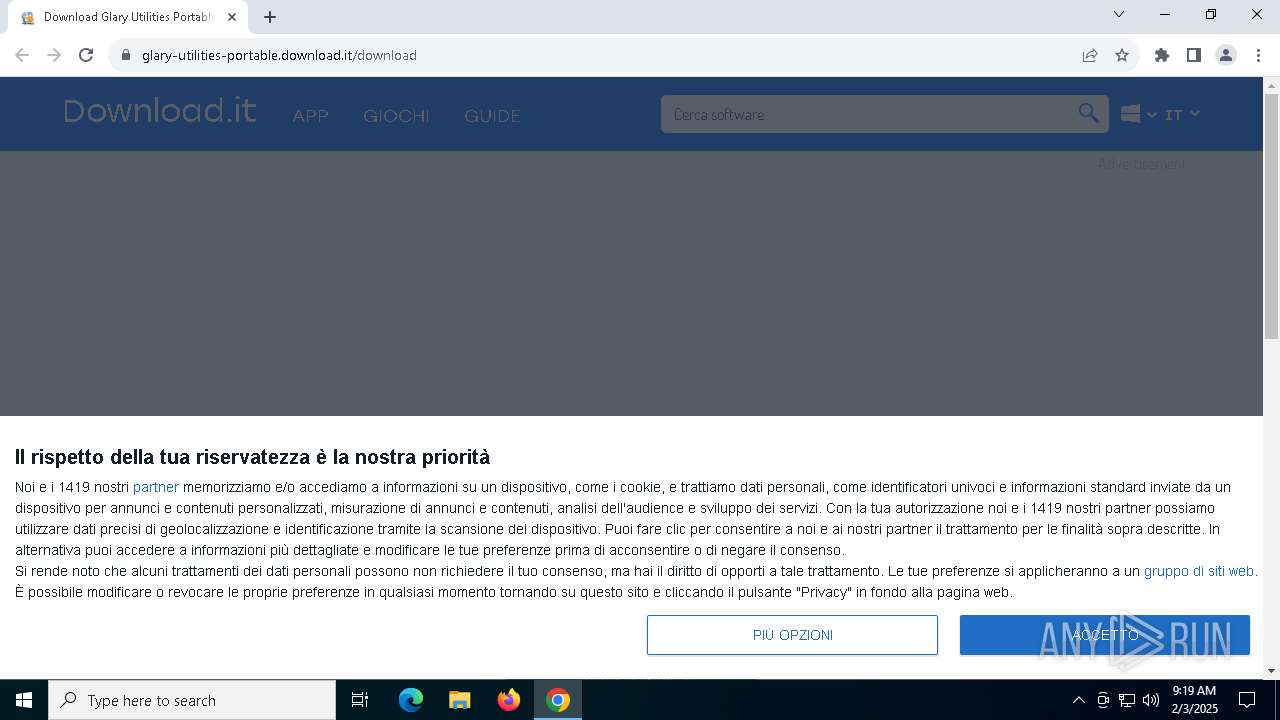Toggle the Chrome side panel icon
Screen dimensions: 1280x720
1193,55
